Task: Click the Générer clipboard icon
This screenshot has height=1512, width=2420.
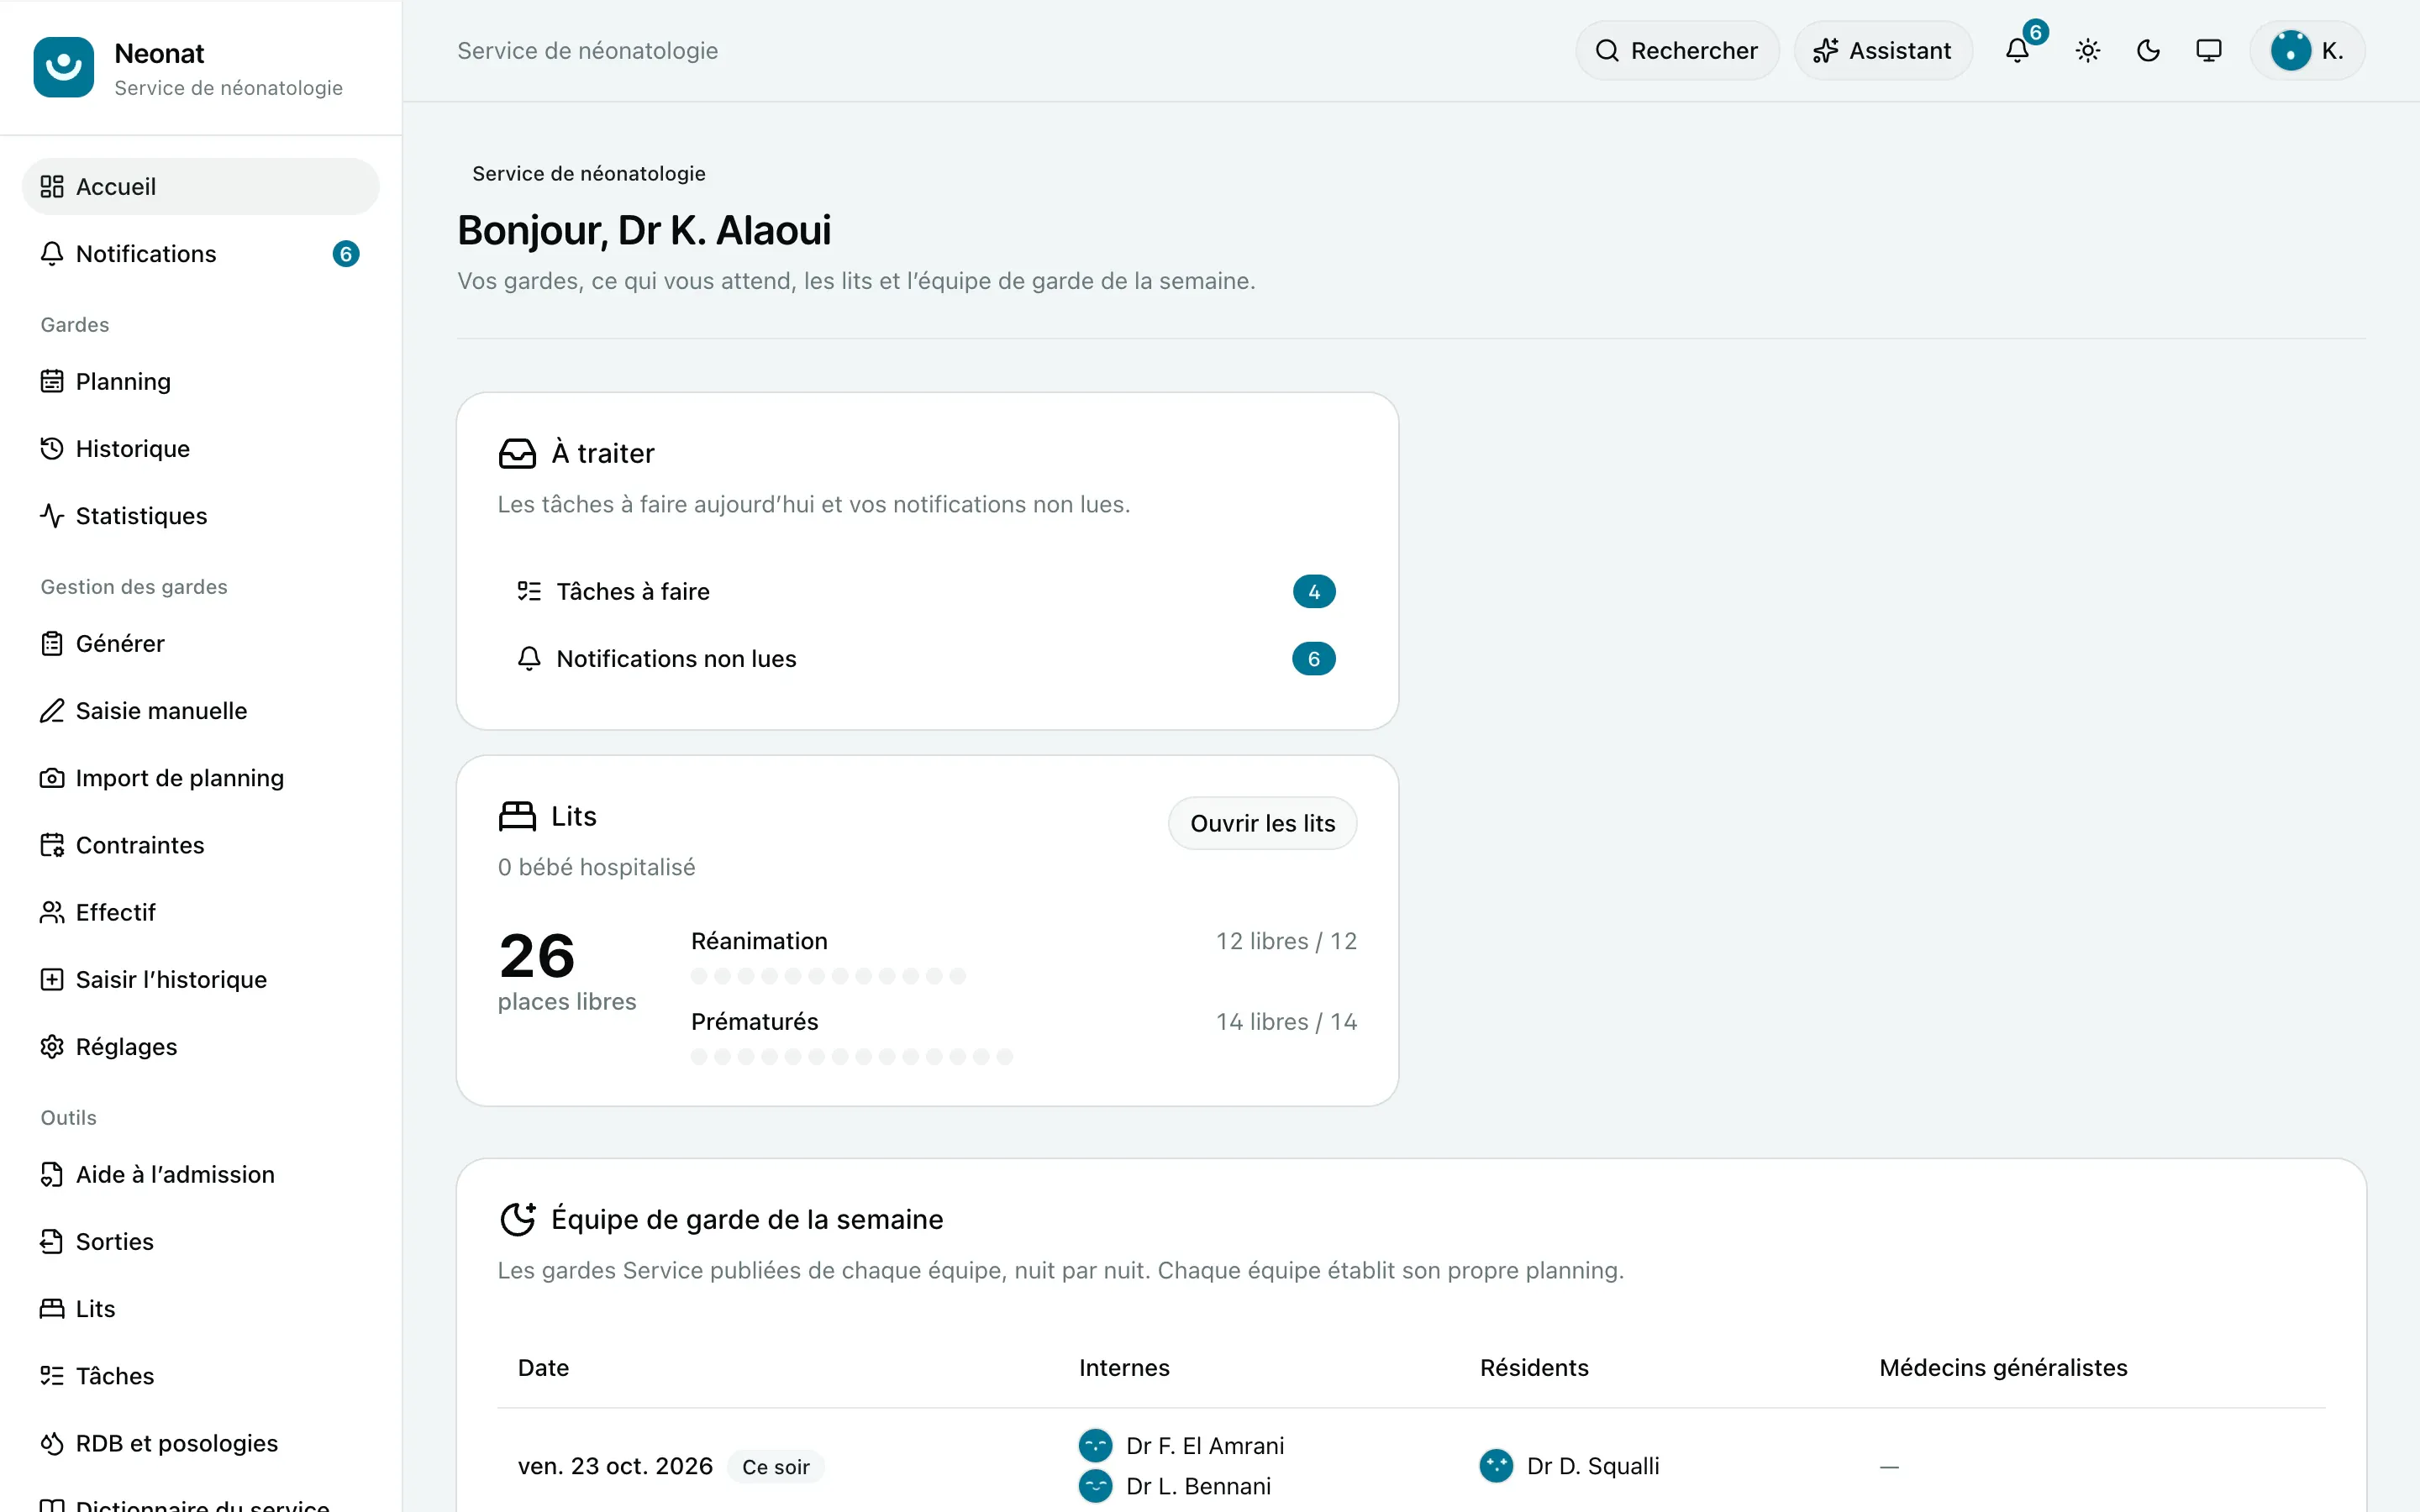Action: tap(52, 643)
